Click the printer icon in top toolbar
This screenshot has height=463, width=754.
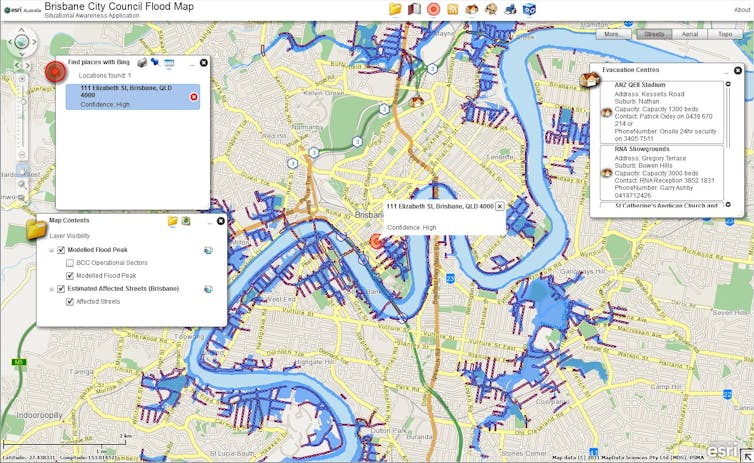pyautogui.click(x=510, y=9)
